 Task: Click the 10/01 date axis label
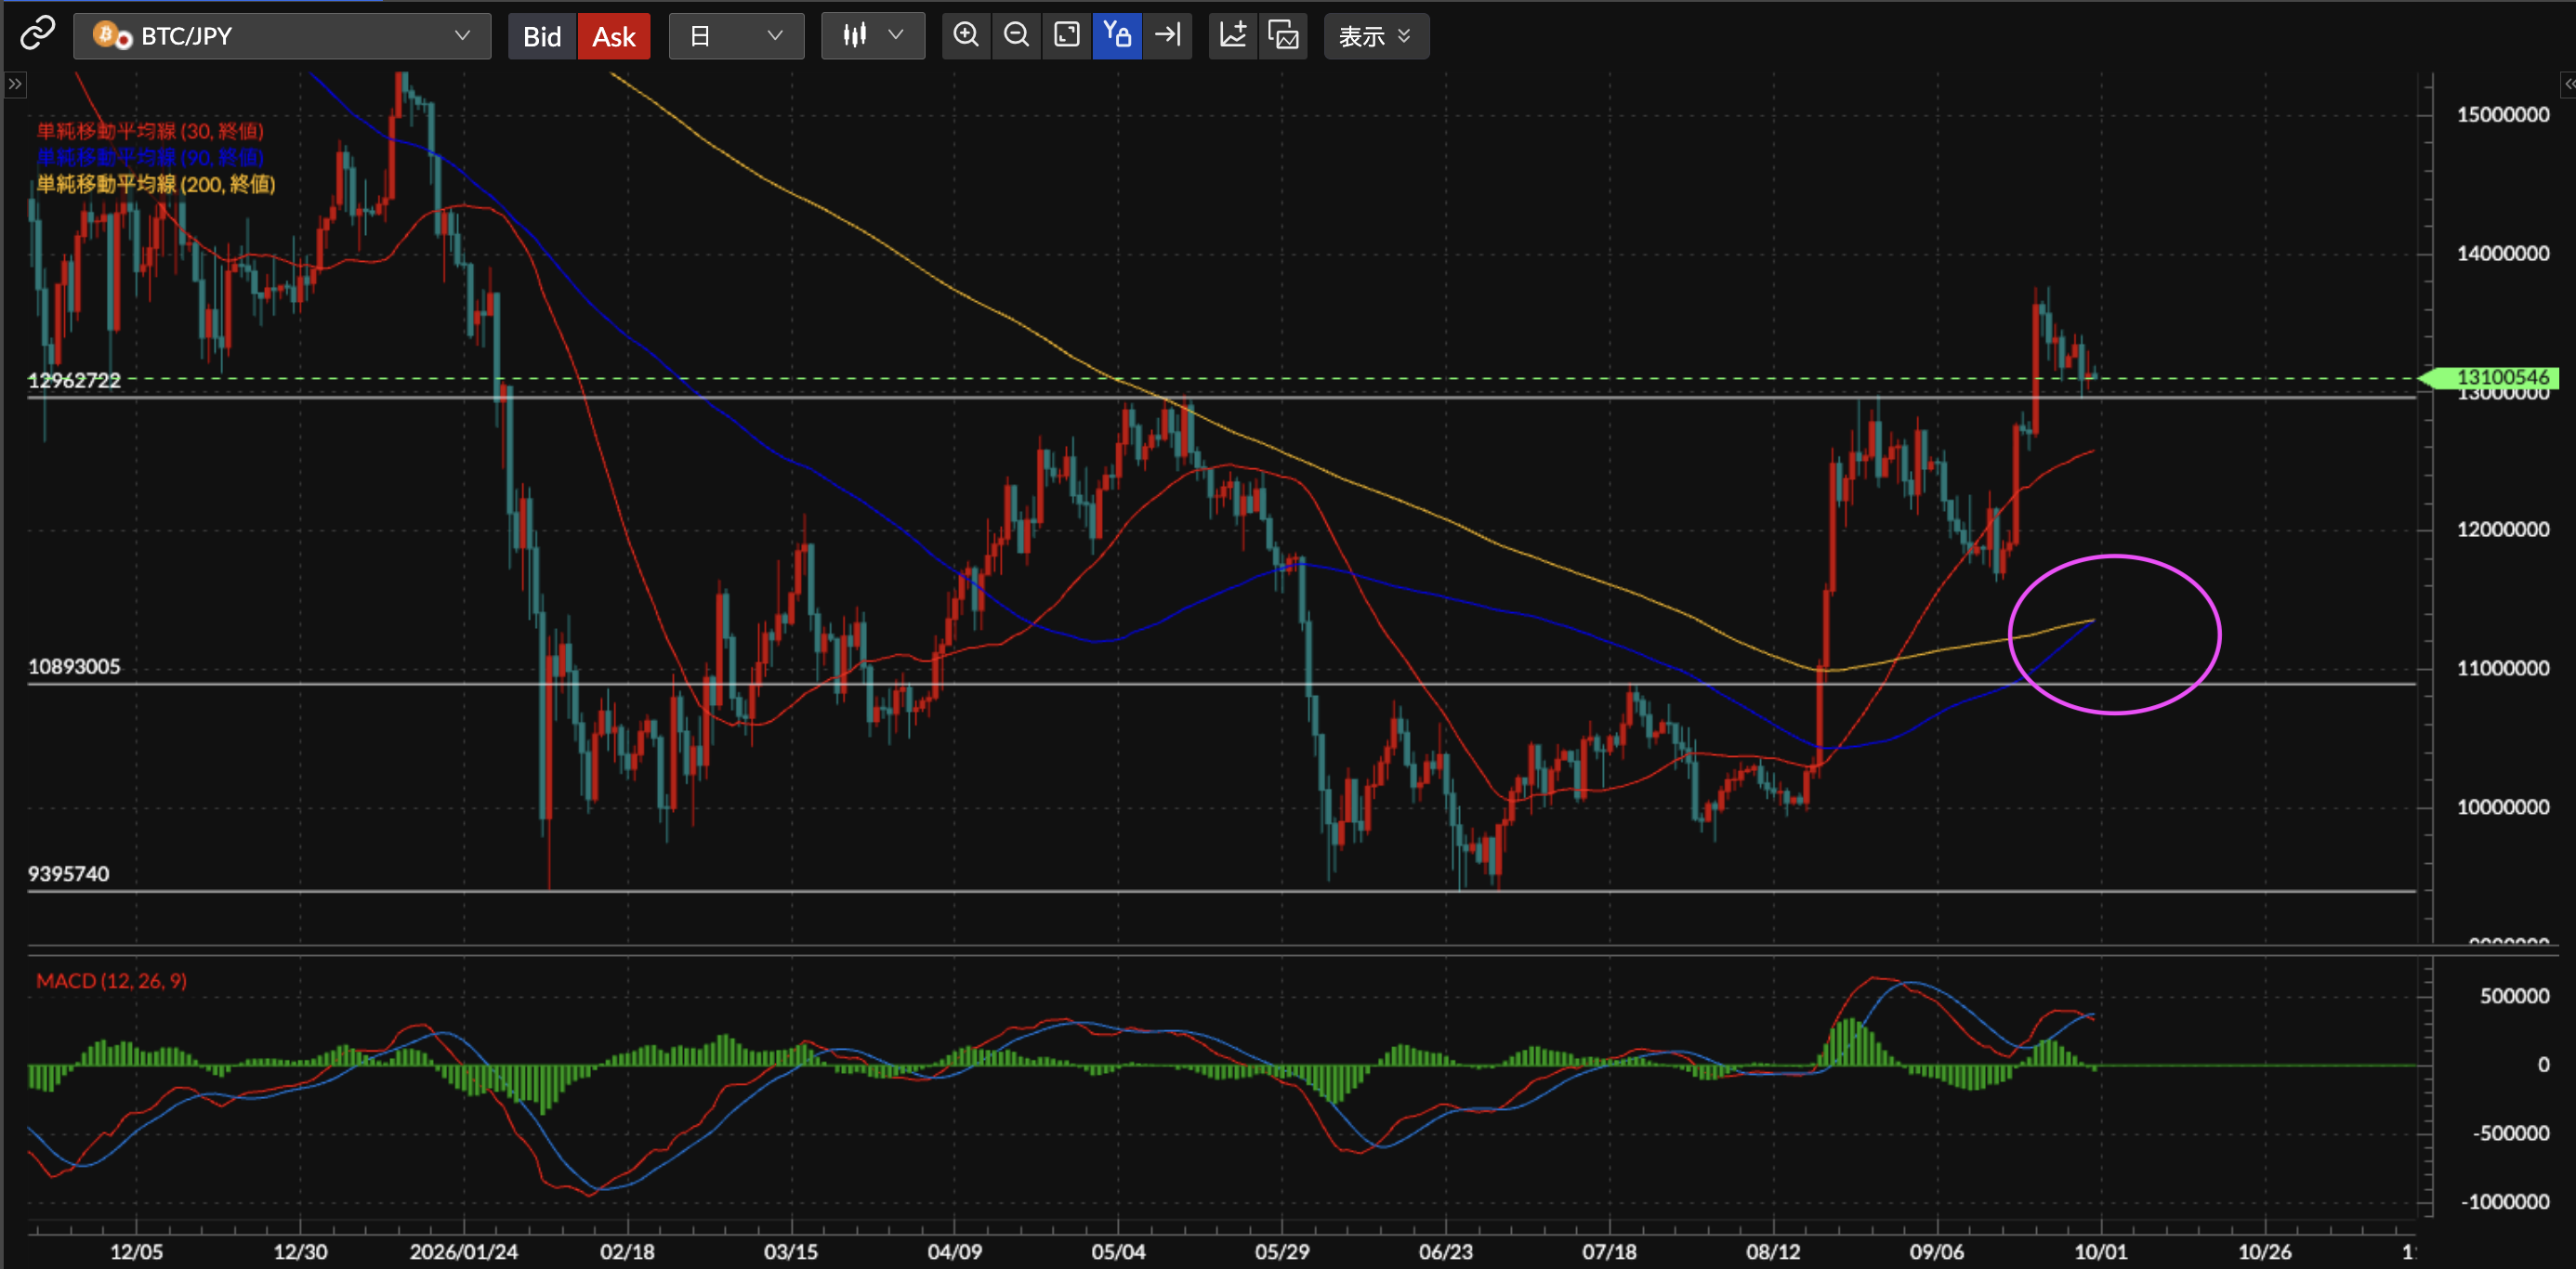pyautogui.click(x=2100, y=1252)
